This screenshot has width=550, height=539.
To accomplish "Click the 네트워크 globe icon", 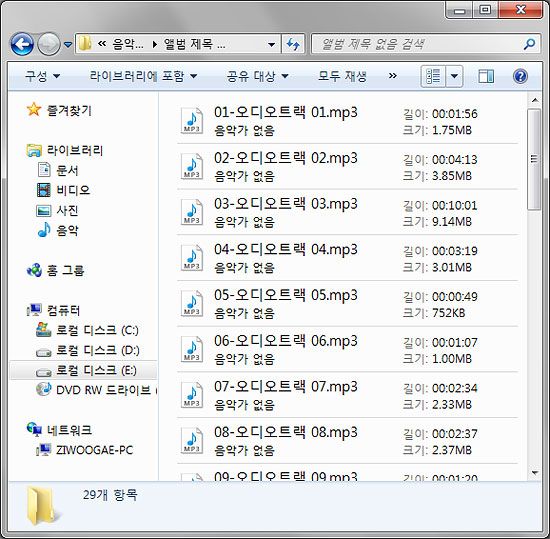I will 34,429.
